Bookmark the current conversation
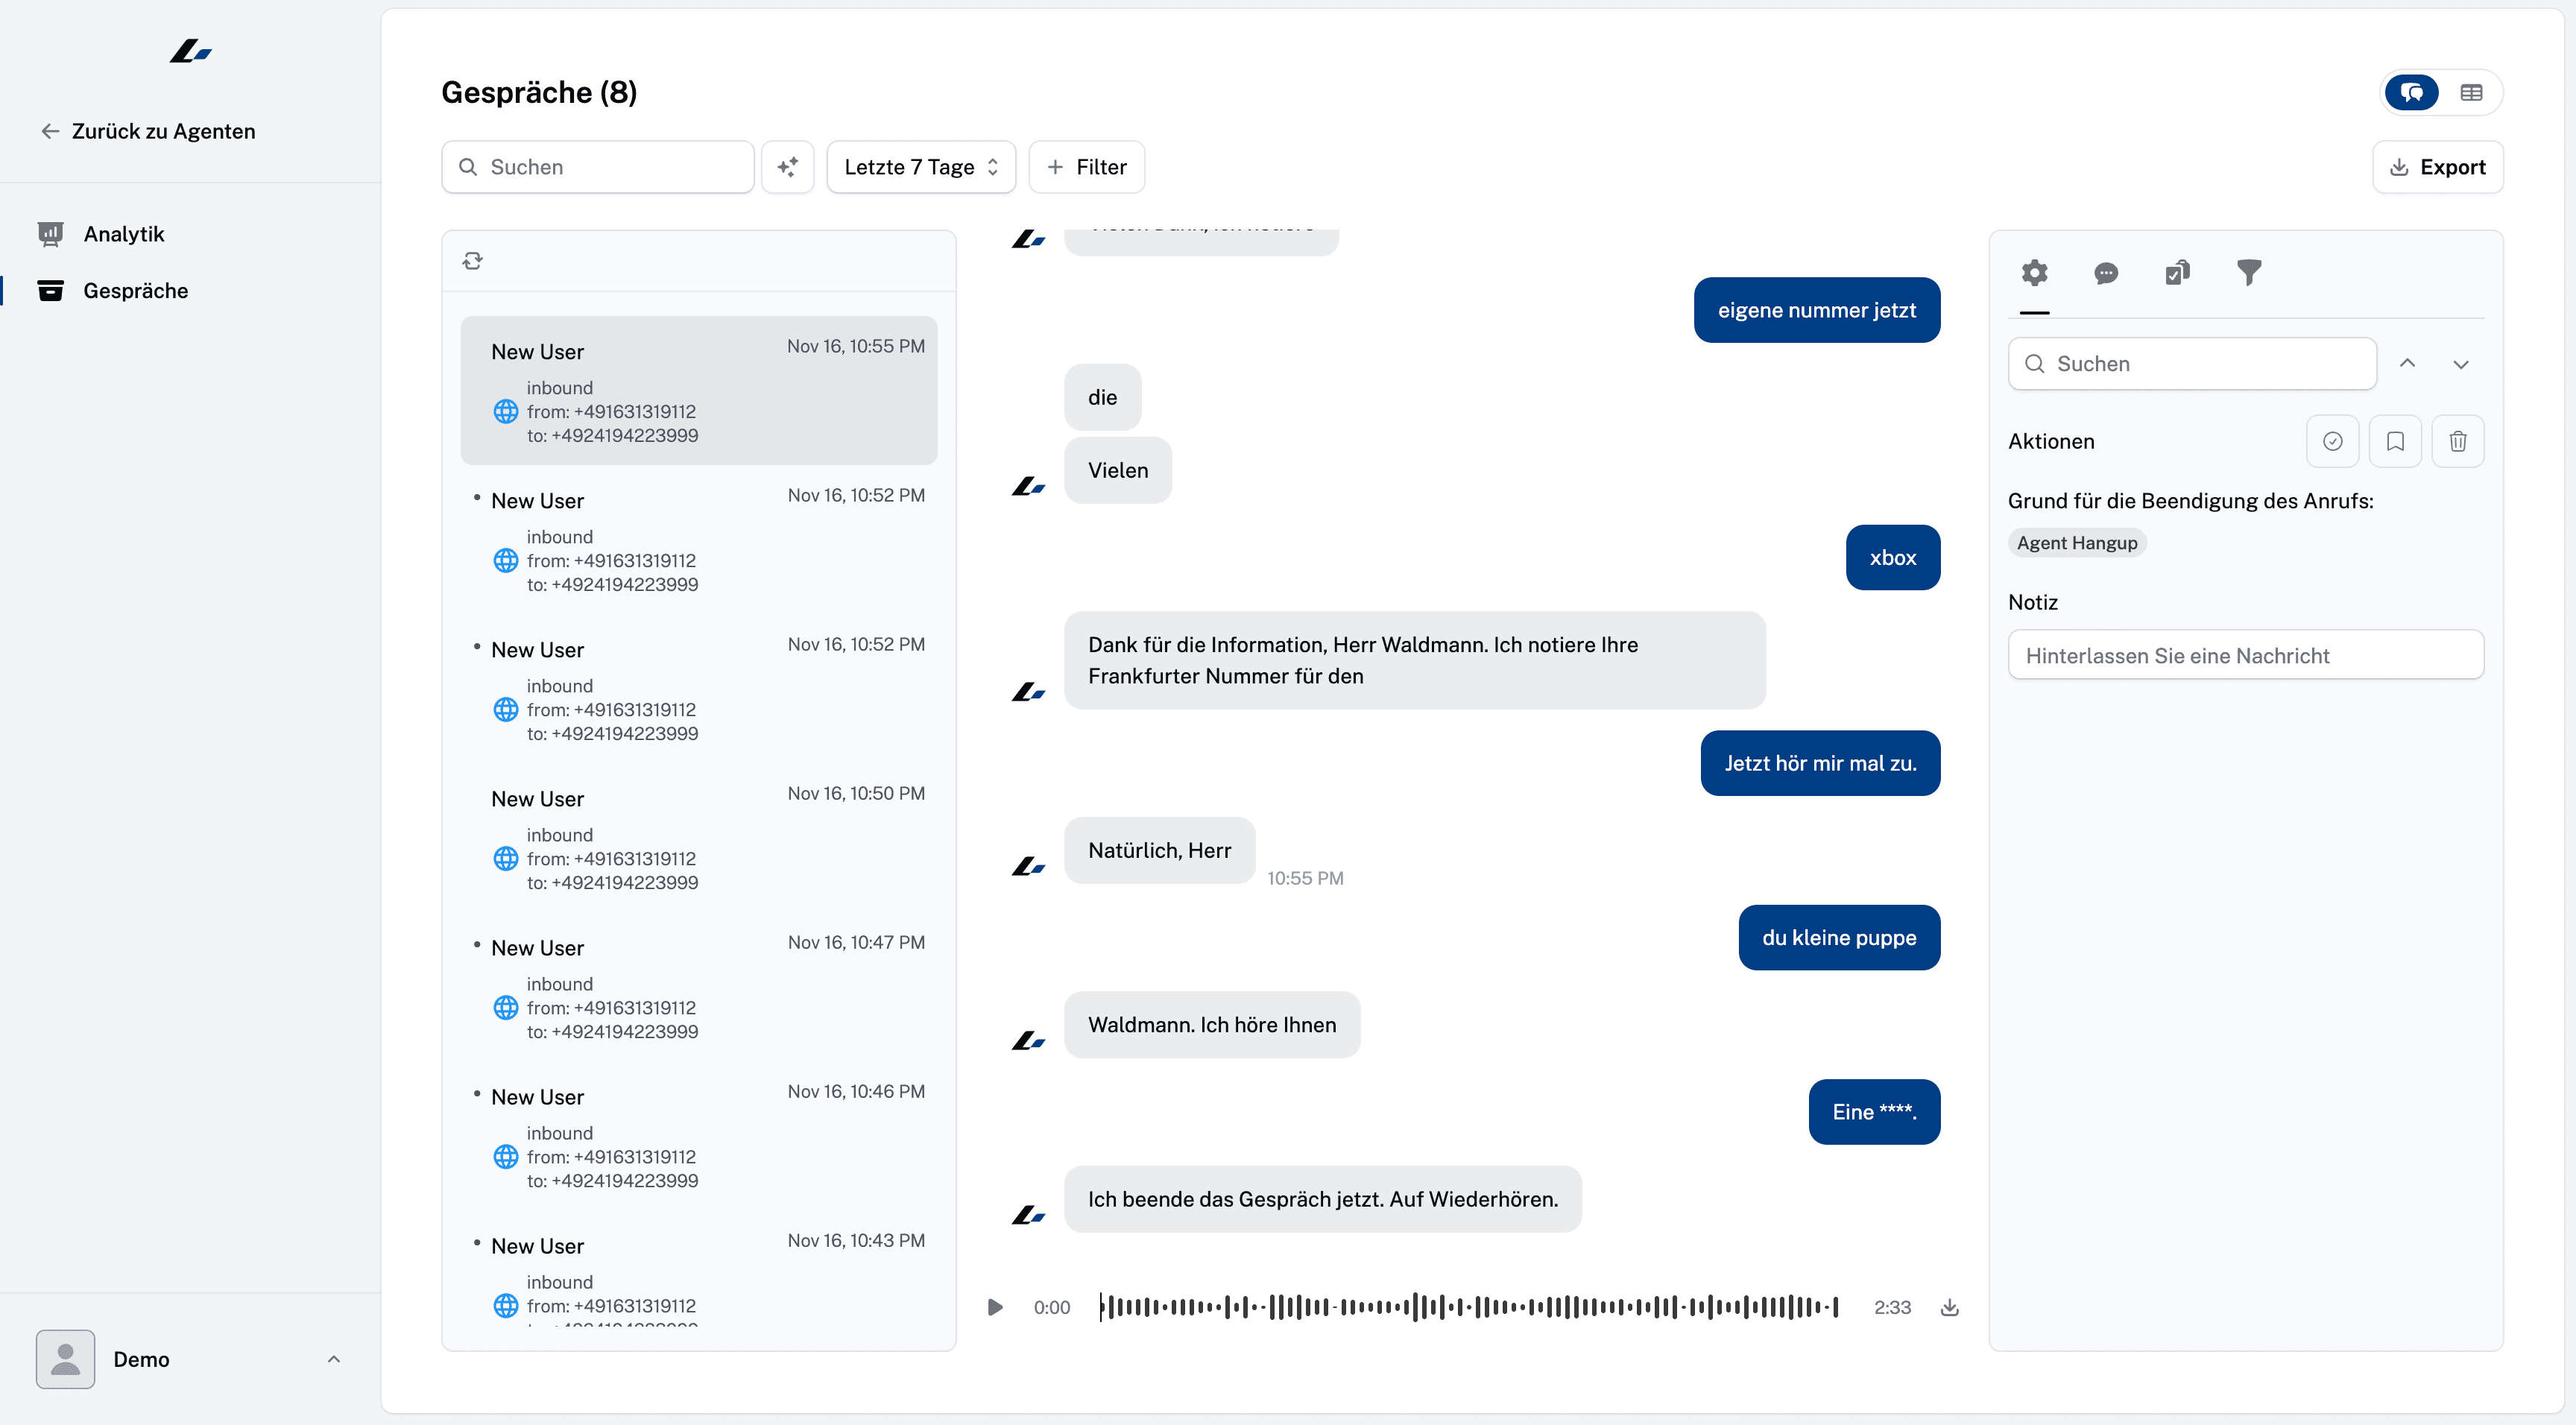This screenshot has height=1425, width=2576. tap(2395, 441)
